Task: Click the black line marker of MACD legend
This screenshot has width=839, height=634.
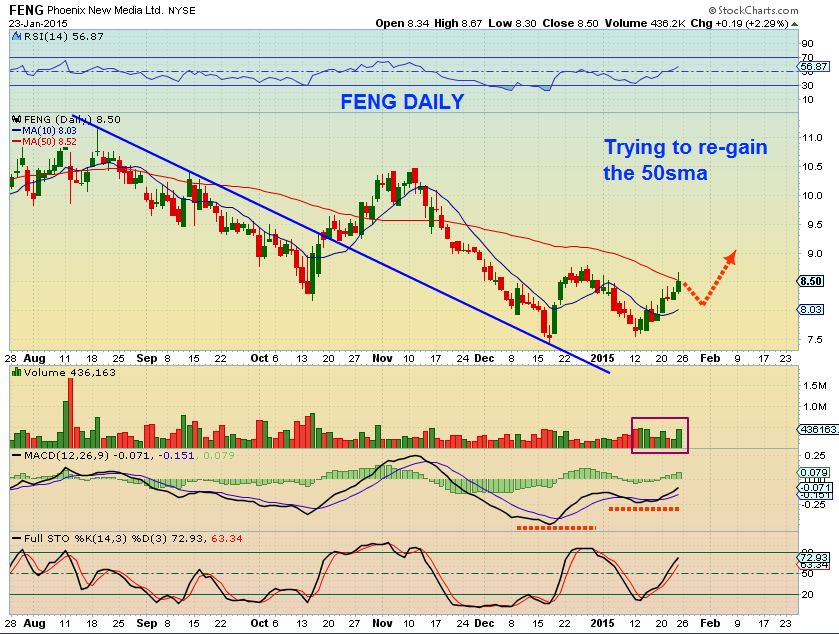Action: pyautogui.click(x=17, y=455)
